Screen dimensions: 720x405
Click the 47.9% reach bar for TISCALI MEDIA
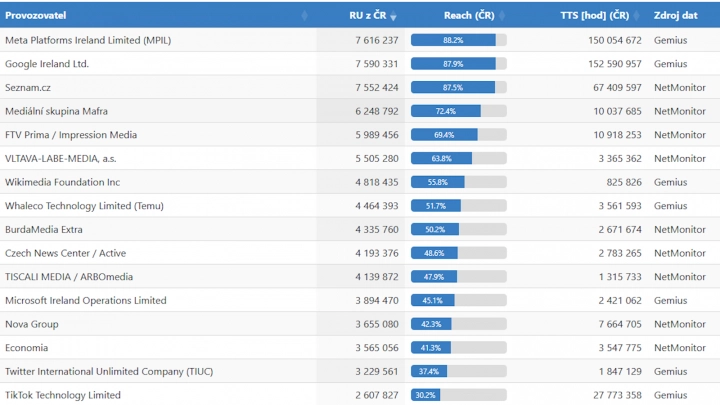[x=459, y=276]
